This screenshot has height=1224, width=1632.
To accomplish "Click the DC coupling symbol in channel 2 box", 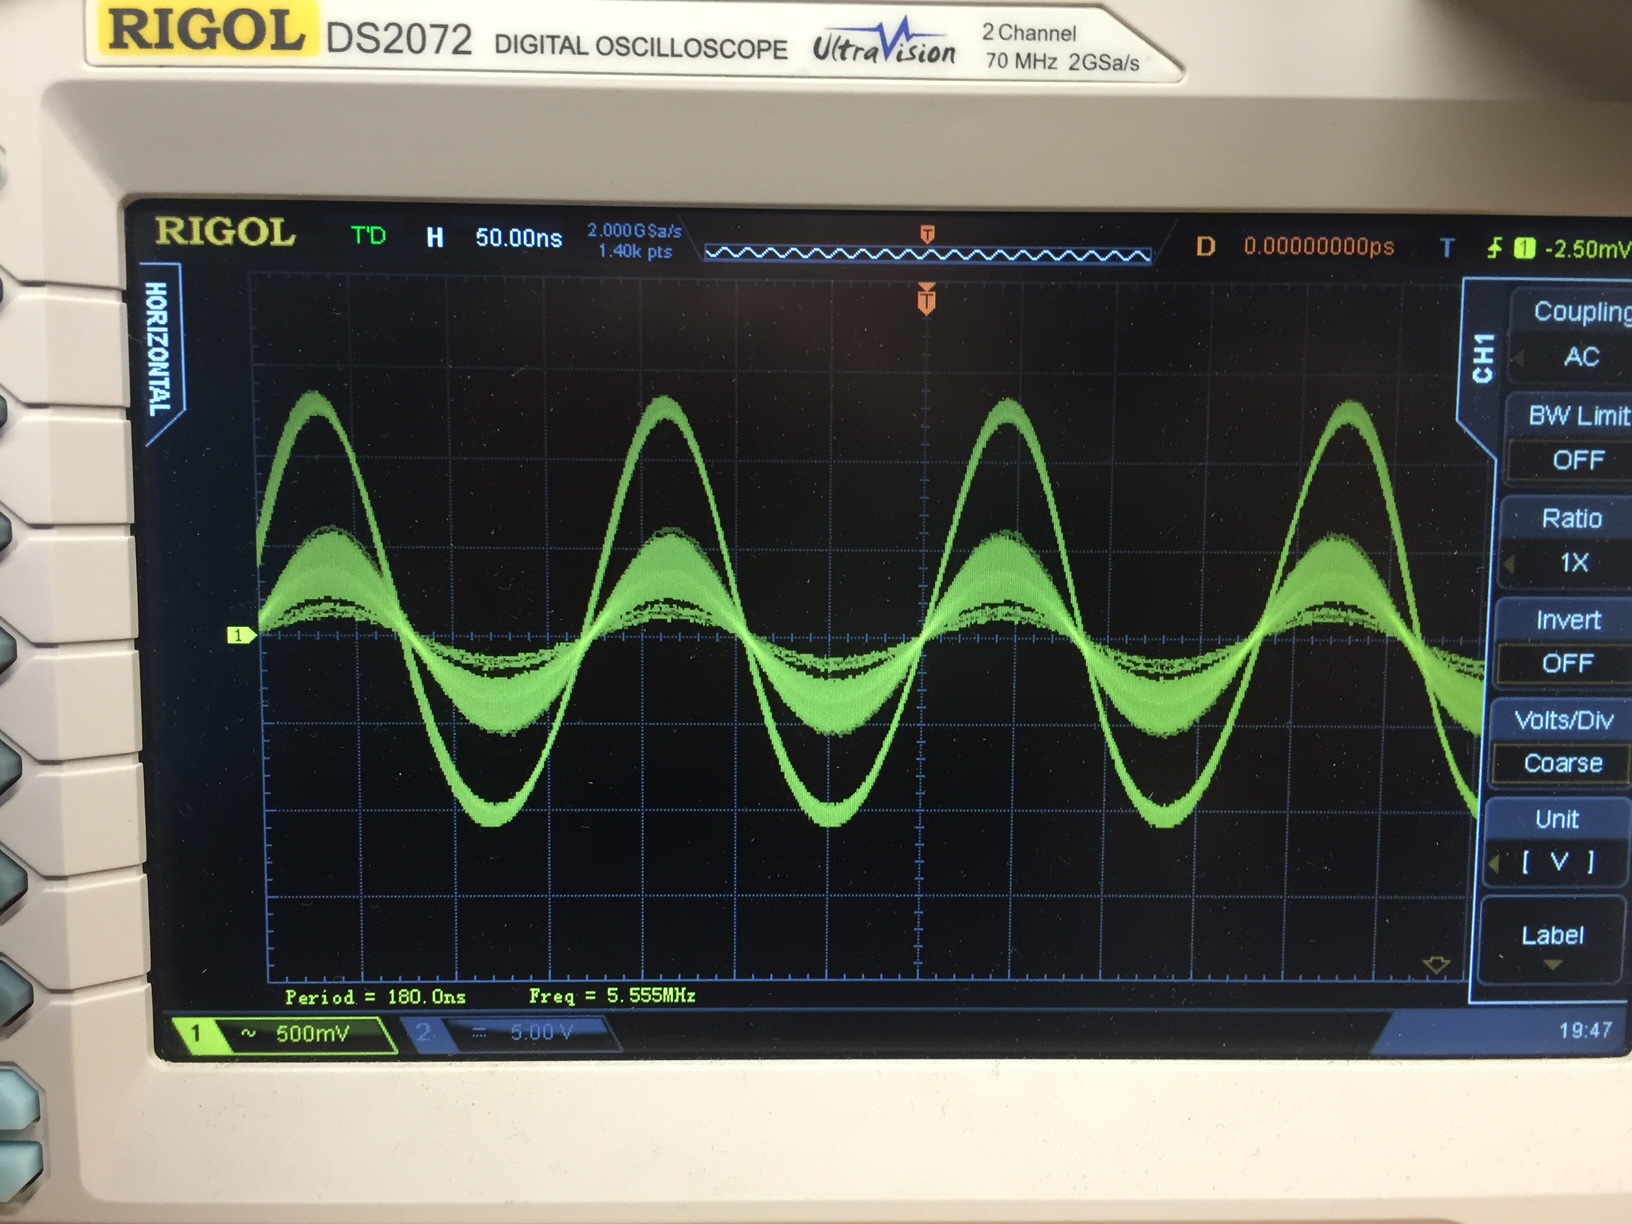I will click(x=479, y=1033).
